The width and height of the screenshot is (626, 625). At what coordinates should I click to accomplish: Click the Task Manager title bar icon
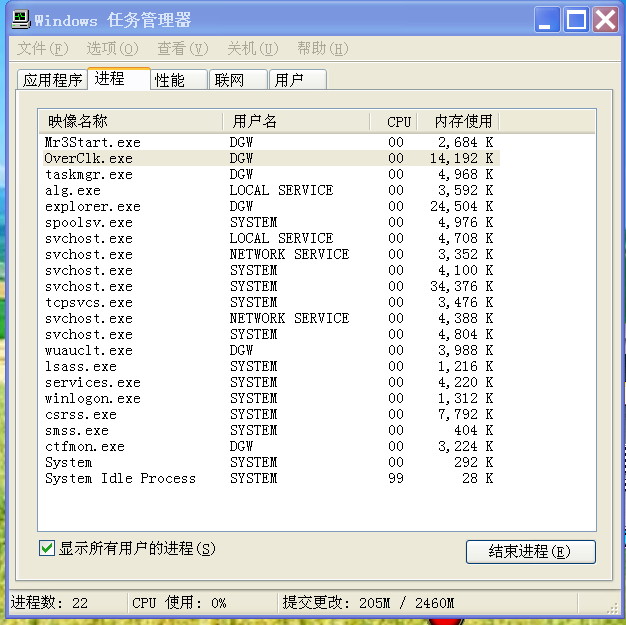point(20,20)
